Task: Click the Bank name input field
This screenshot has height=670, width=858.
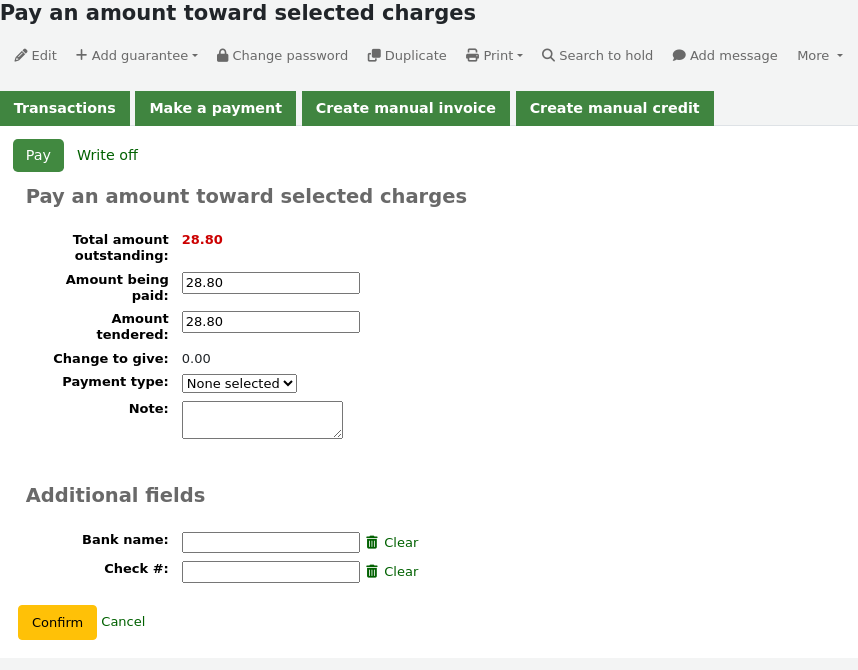Action: click(x=271, y=542)
